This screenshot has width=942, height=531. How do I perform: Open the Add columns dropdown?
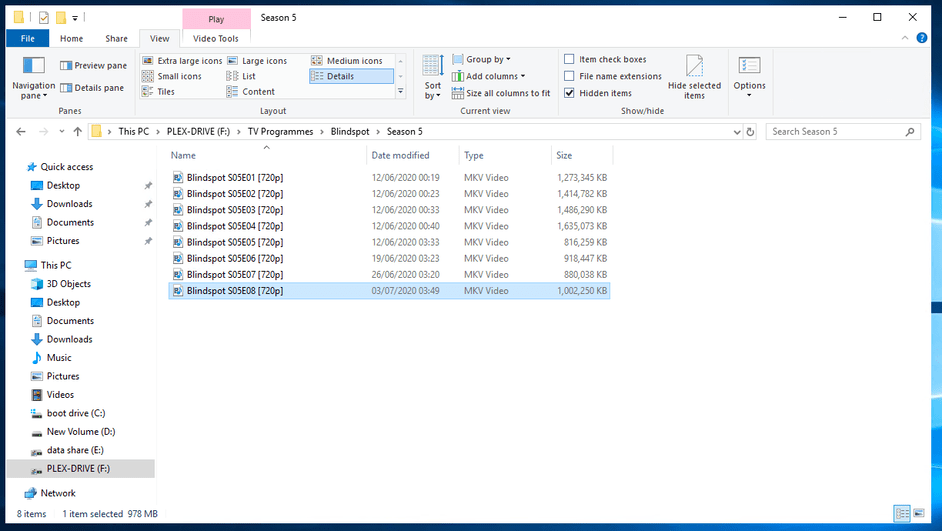488,76
